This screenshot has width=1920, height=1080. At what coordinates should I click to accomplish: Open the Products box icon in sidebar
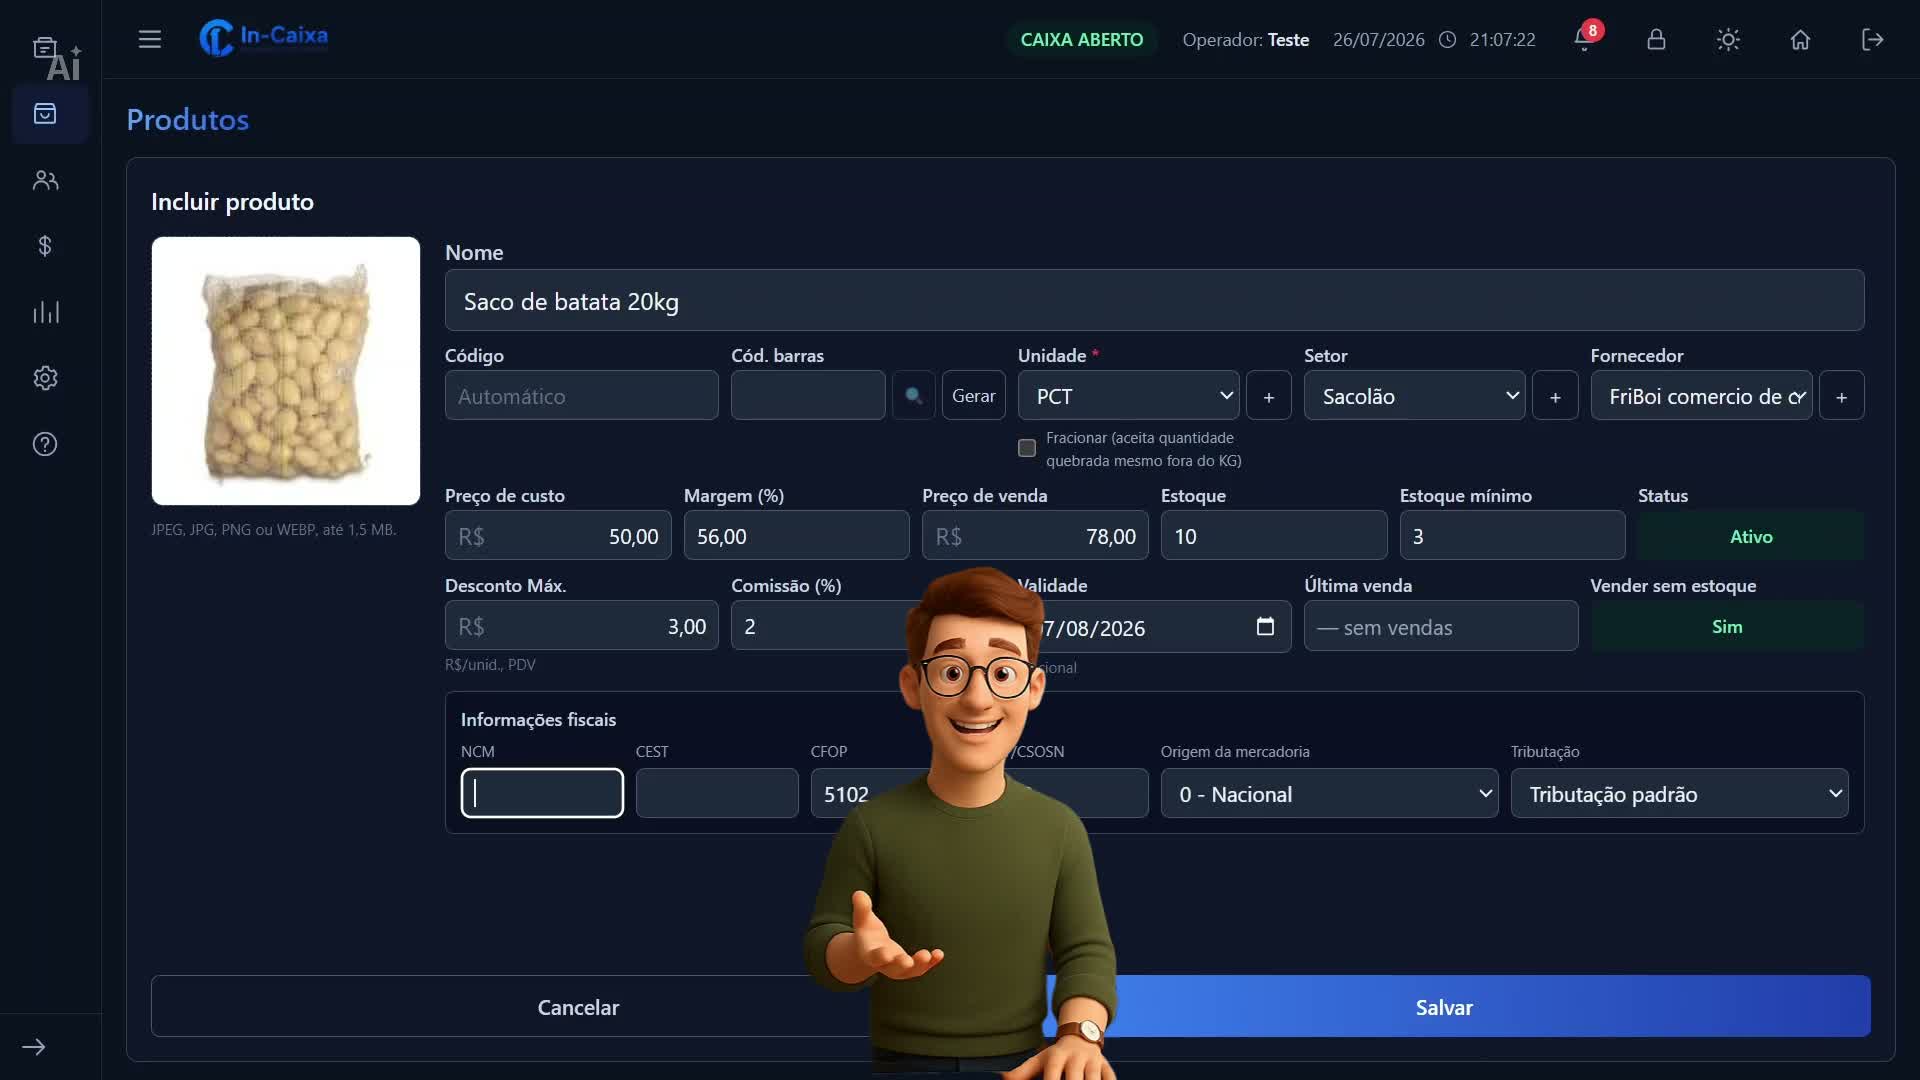coord(45,114)
